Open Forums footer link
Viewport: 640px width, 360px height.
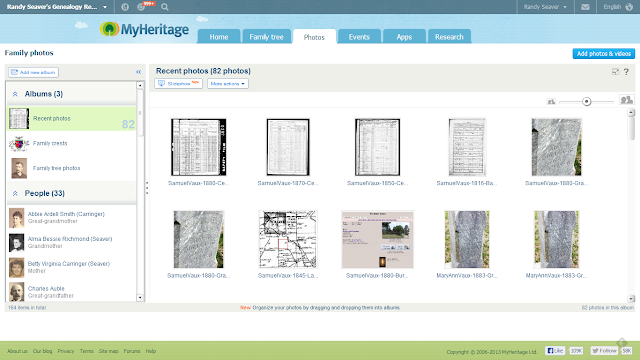coord(132,351)
